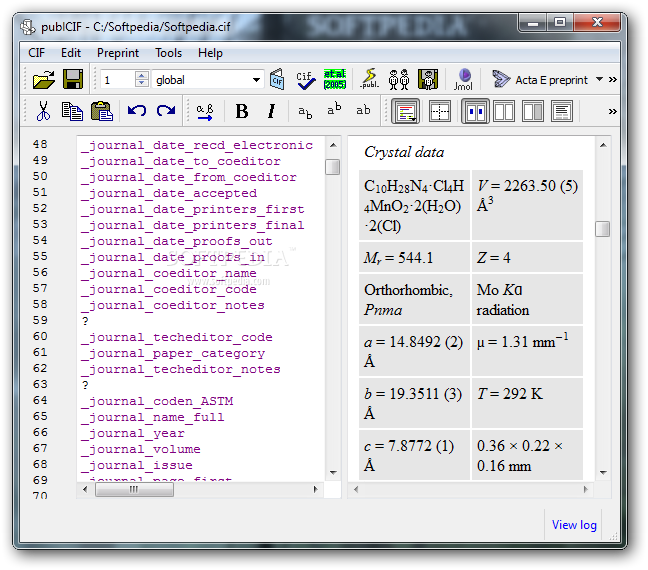Image resolution: width=648 pixels, height=570 pixels.
Task: Click the preview pane vertical scrollbar thumb
Action: [x=602, y=229]
